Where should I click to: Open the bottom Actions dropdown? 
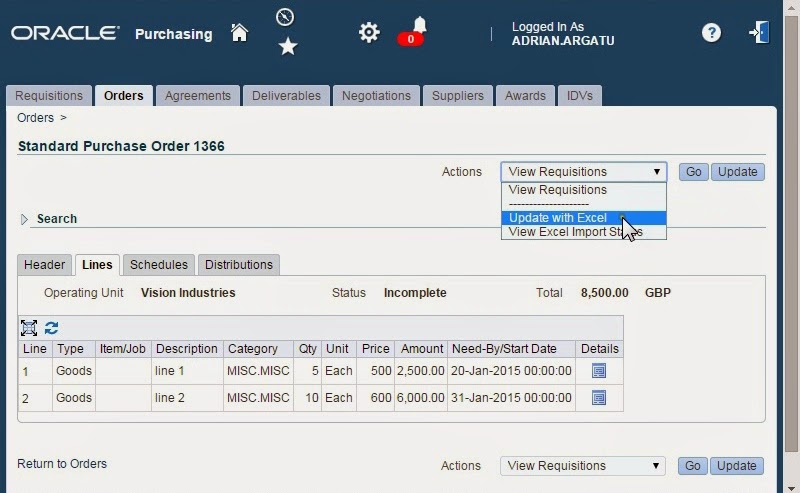pos(583,466)
